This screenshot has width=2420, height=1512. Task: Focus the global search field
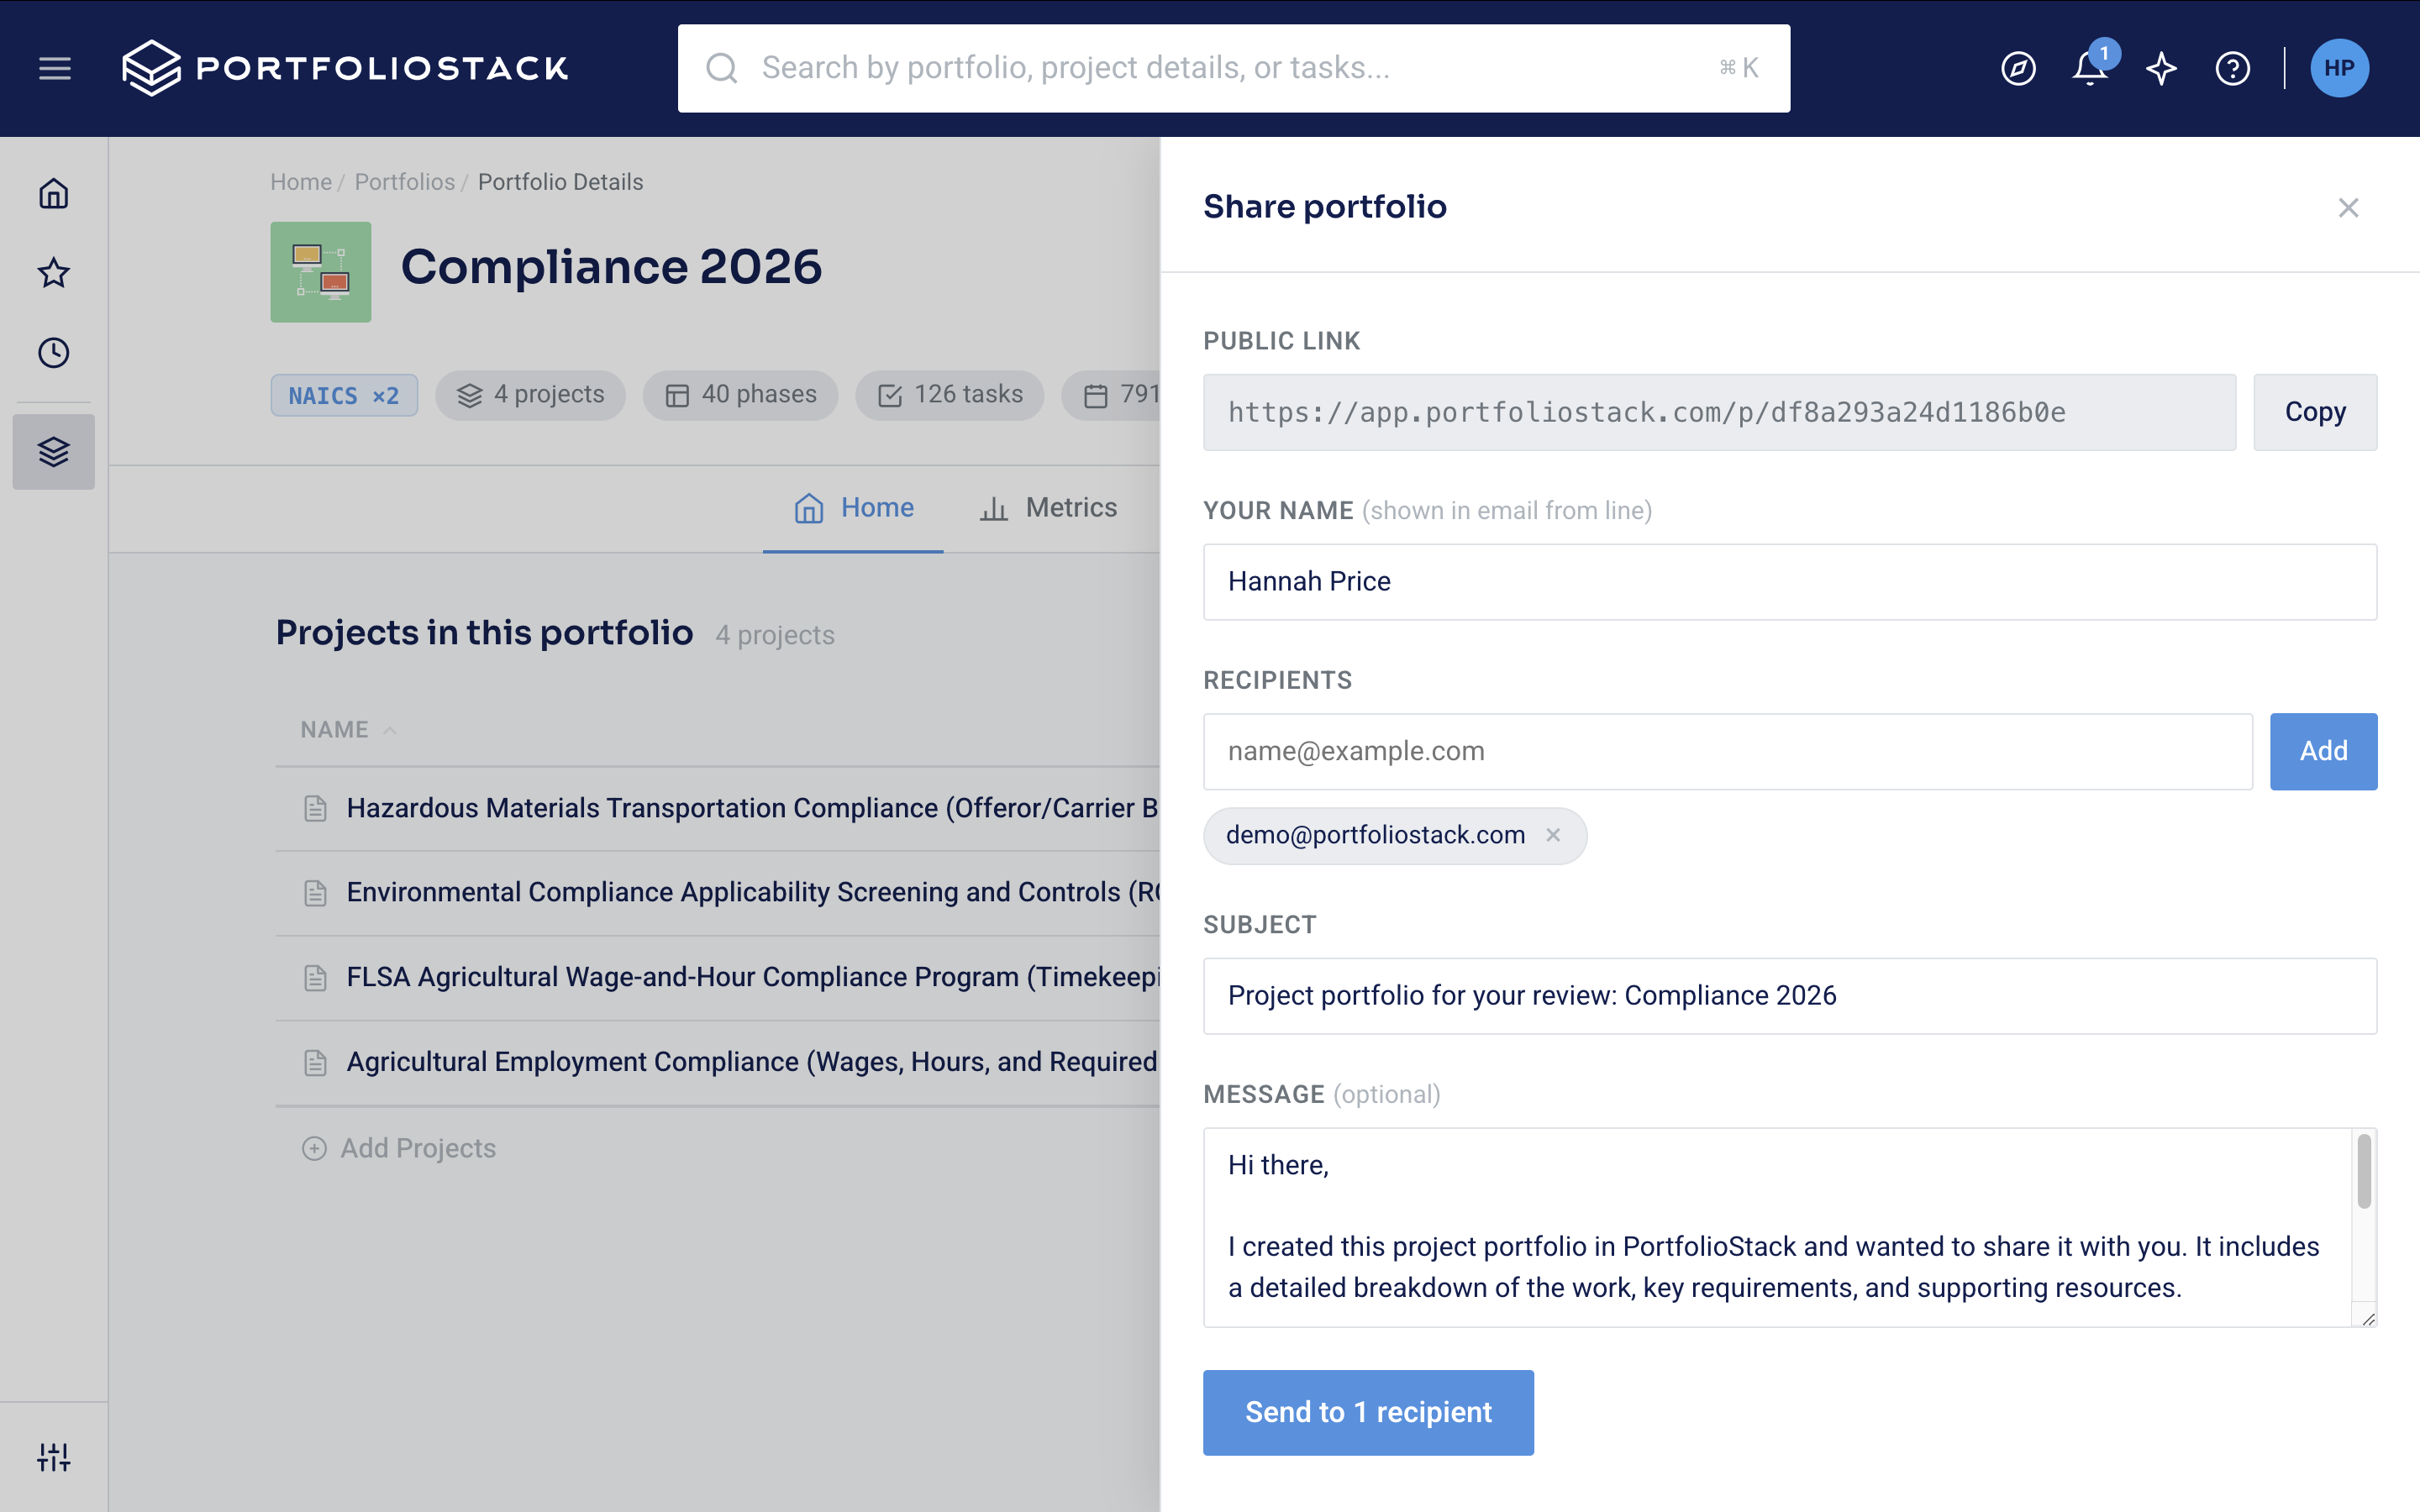1234,68
